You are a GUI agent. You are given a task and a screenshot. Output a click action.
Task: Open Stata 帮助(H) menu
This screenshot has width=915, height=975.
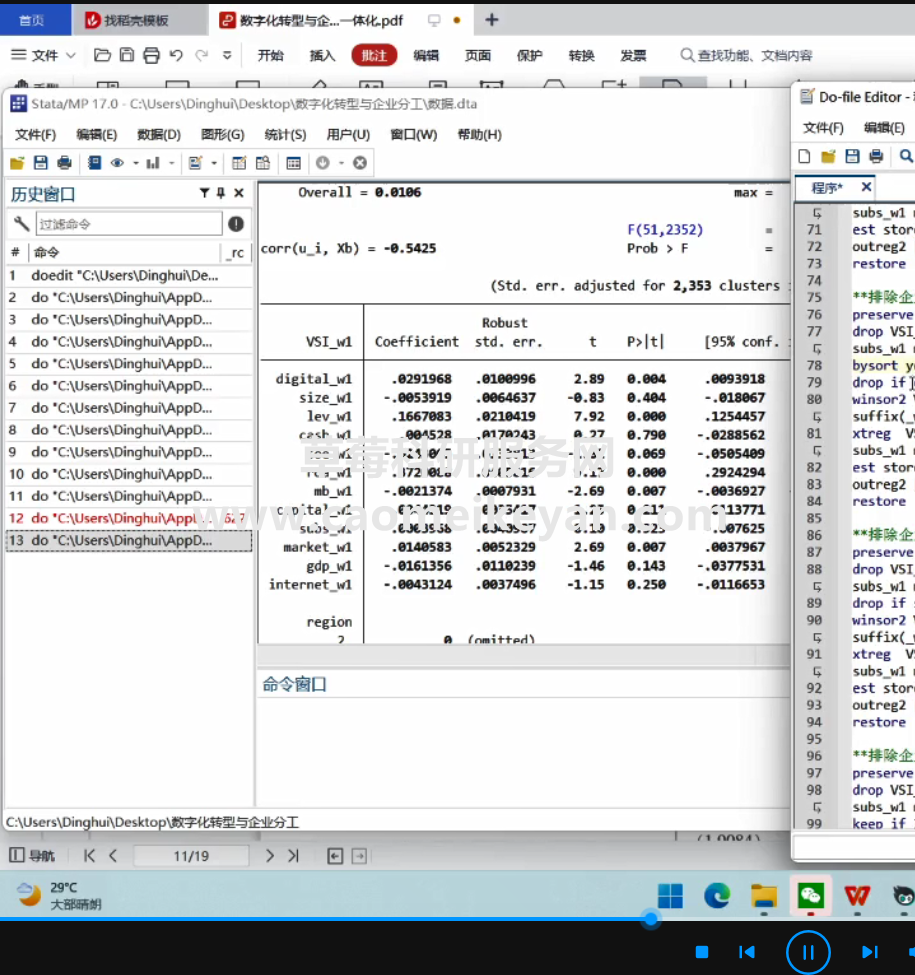tap(479, 135)
